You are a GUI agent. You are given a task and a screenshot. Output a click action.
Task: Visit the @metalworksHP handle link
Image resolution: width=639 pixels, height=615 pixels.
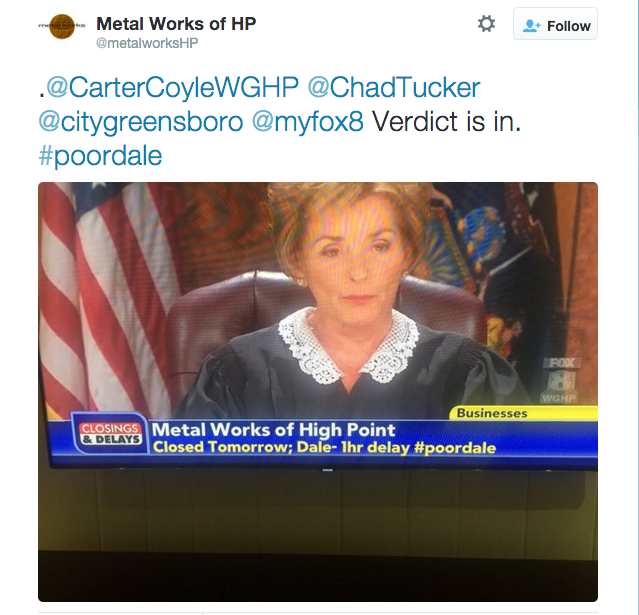(x=147, y=43)
